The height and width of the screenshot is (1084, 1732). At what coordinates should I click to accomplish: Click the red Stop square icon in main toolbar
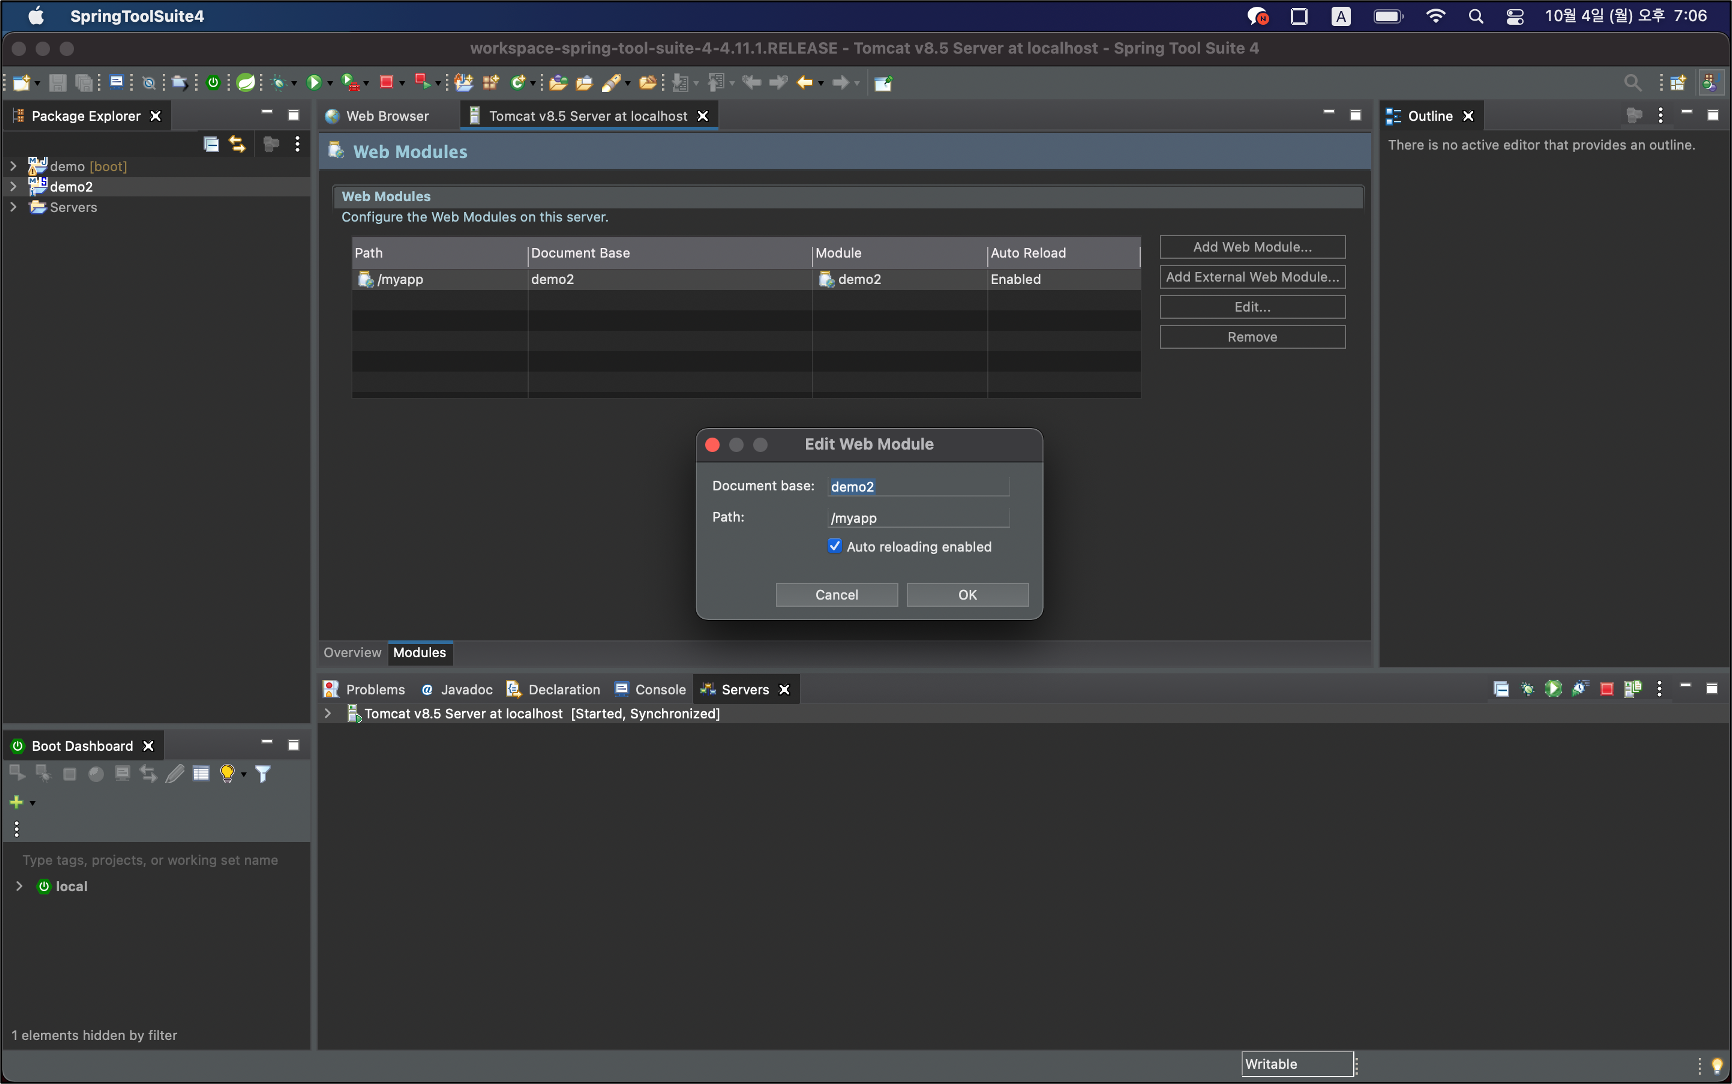[386, 83]
